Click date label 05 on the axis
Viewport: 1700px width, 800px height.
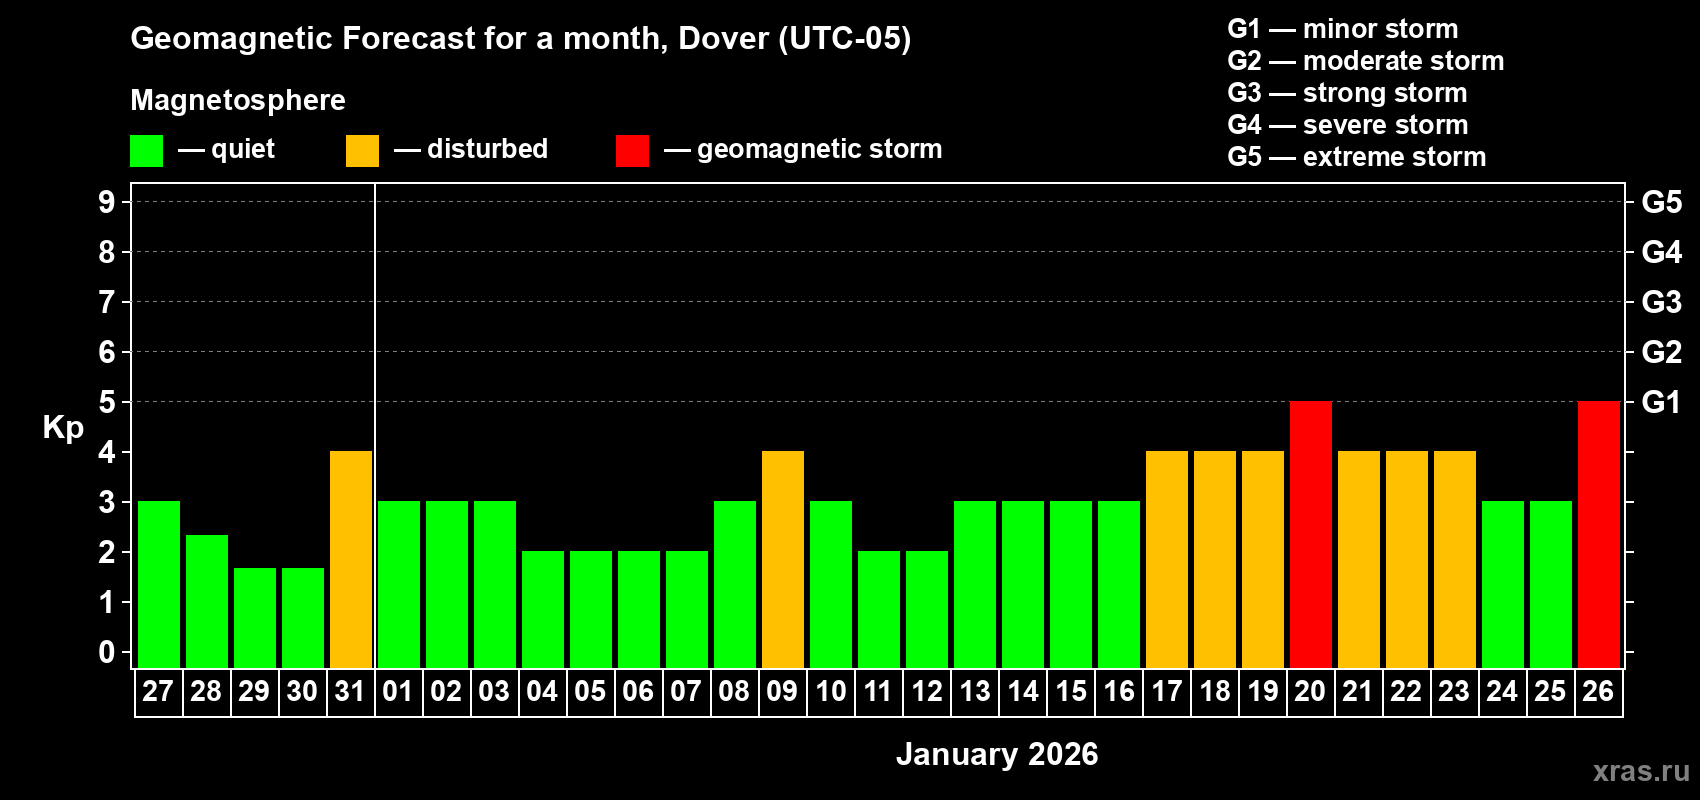(x=590, y=691)
